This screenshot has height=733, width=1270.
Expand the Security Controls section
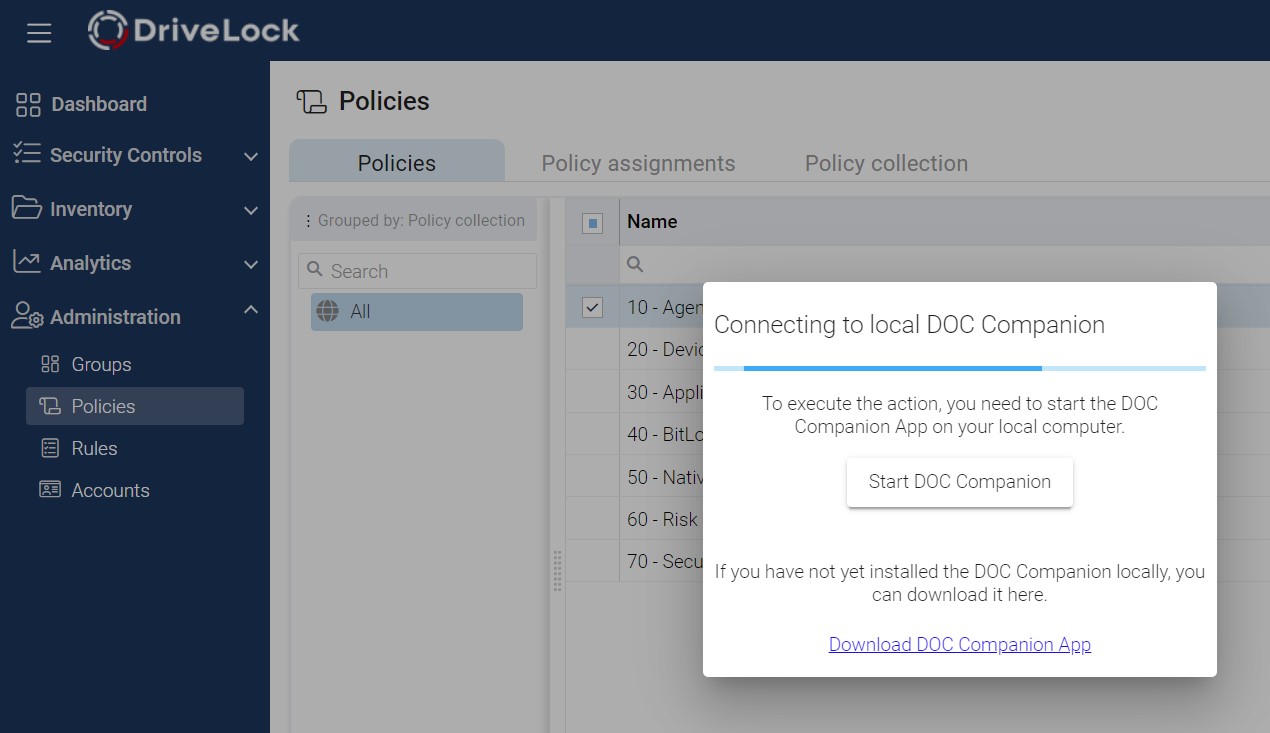tap(251, 156)
